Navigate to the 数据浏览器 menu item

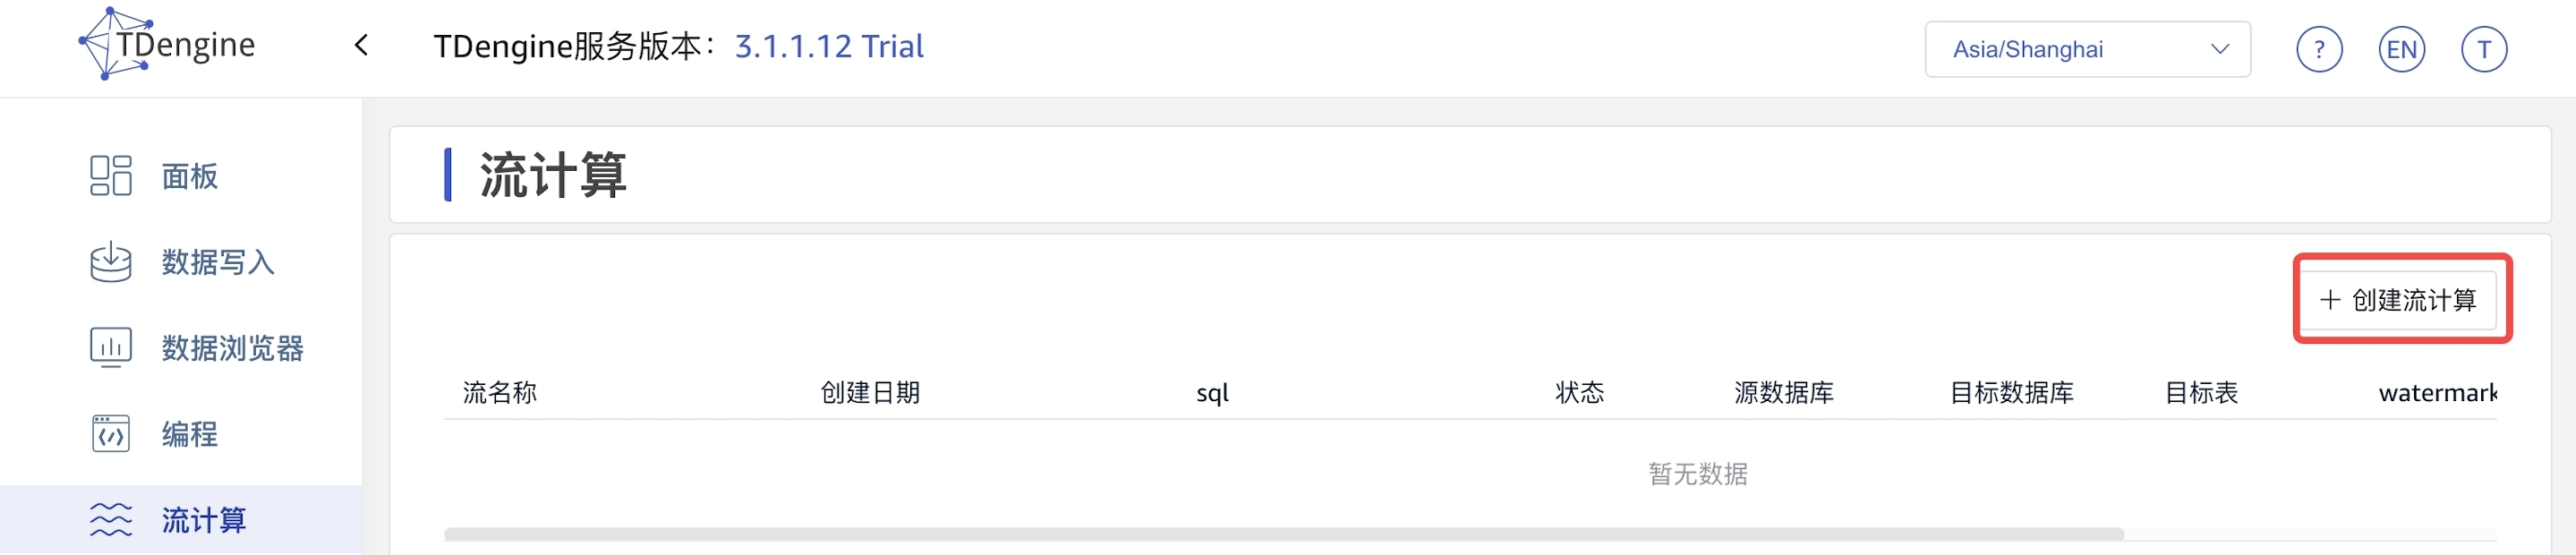232,348
